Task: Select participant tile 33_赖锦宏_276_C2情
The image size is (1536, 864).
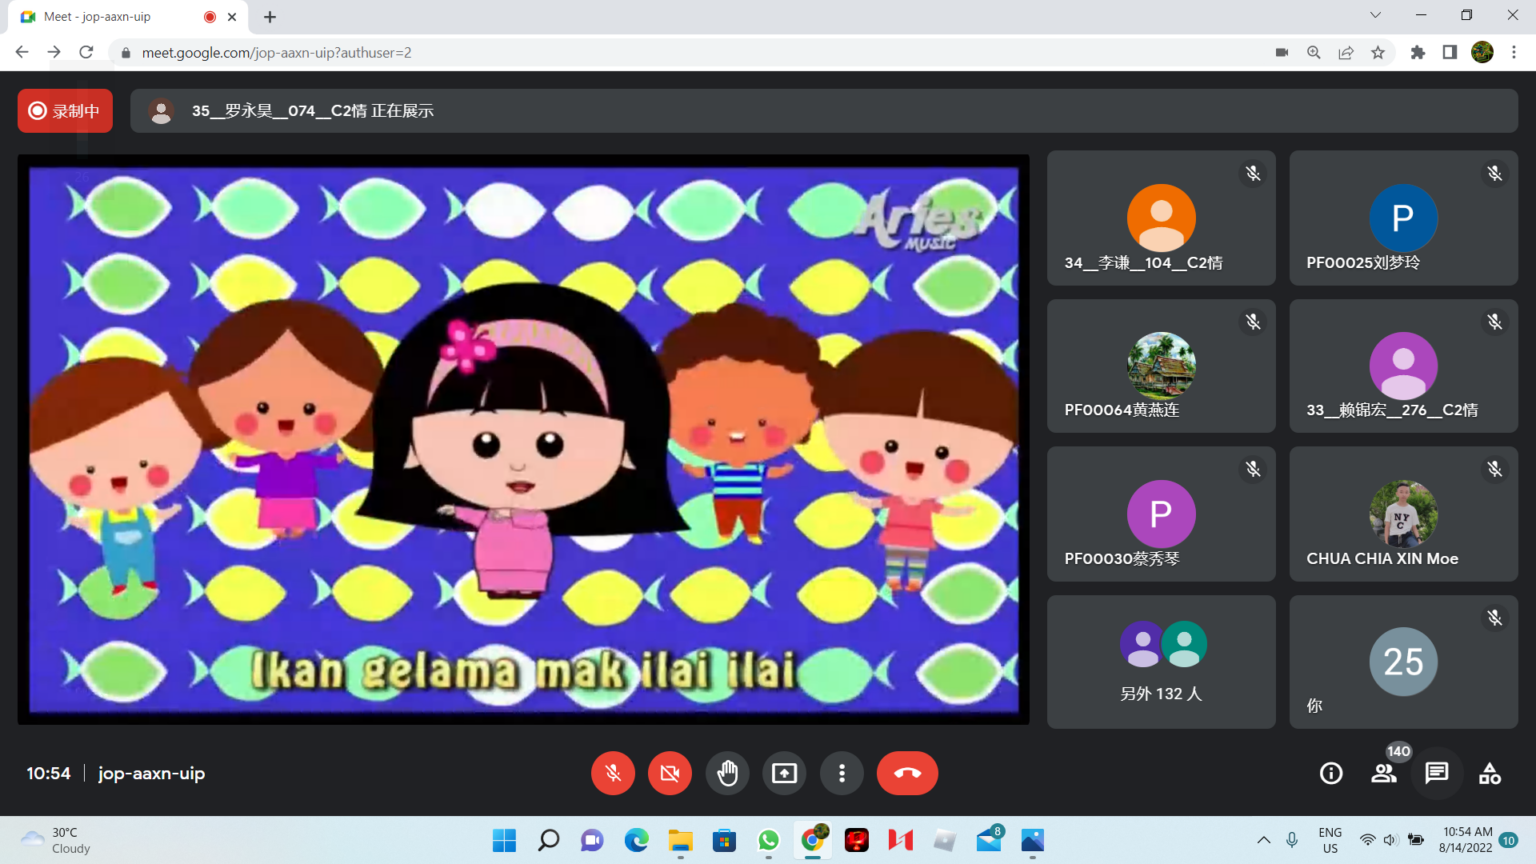Action: click(x=1403, y=366)
